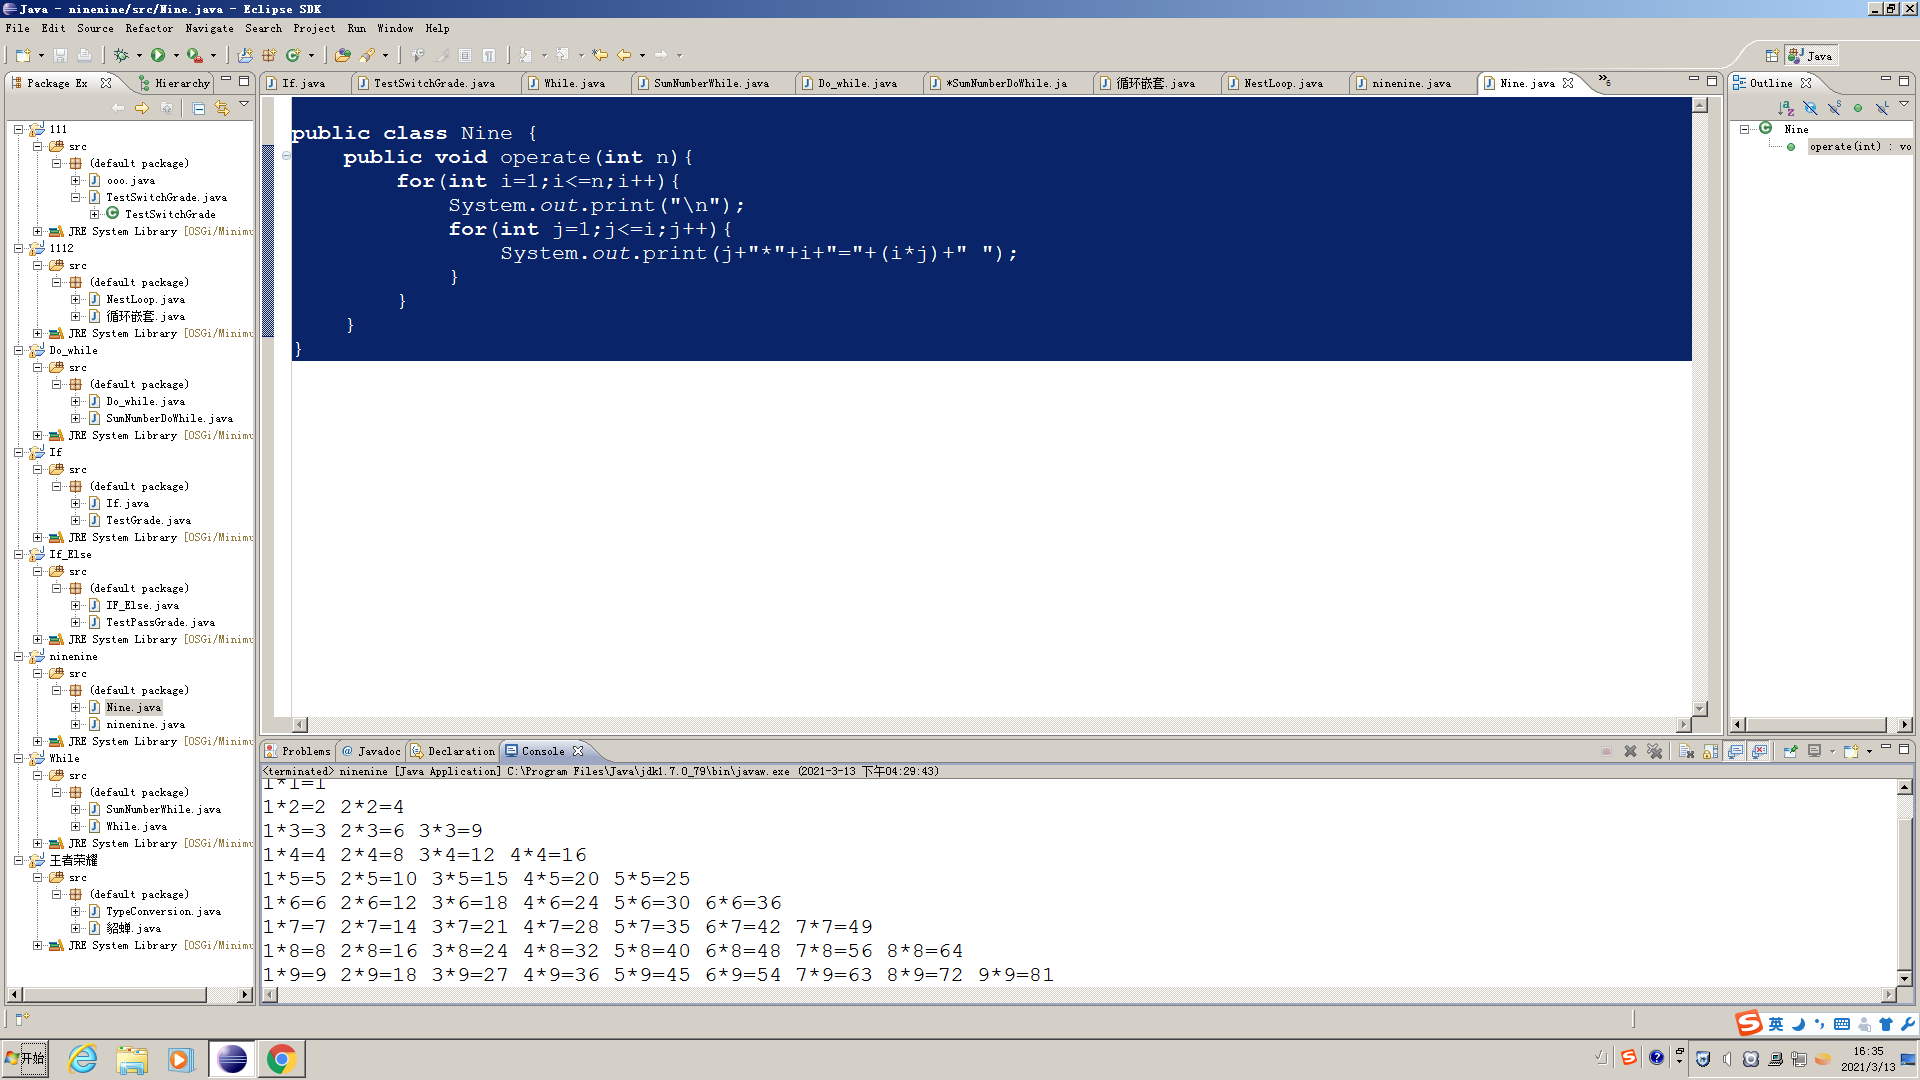Viewport: 1920px width, 1080px height.
Task: Open the Refactor menu
Action: [x=148, y=28]
